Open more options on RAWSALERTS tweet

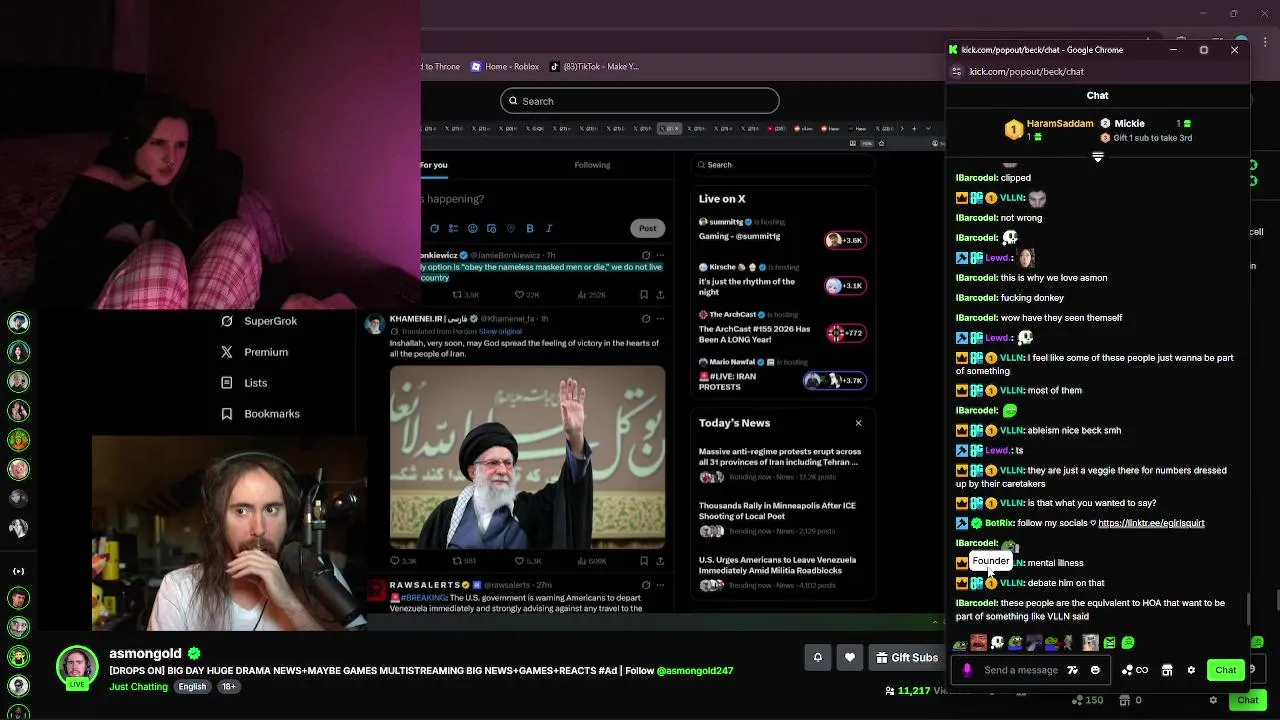coord(660,585)
